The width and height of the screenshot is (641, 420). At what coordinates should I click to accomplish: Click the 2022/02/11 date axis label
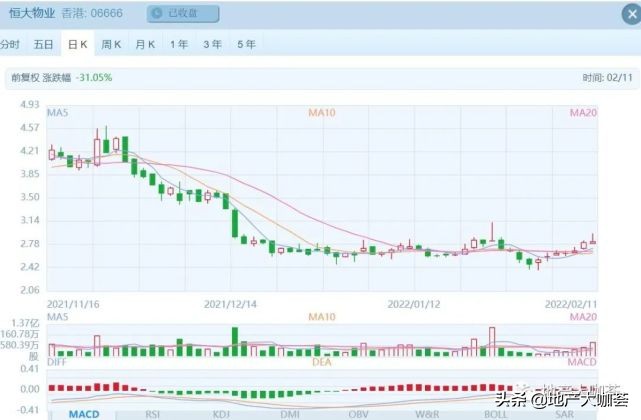pos(571,304)
